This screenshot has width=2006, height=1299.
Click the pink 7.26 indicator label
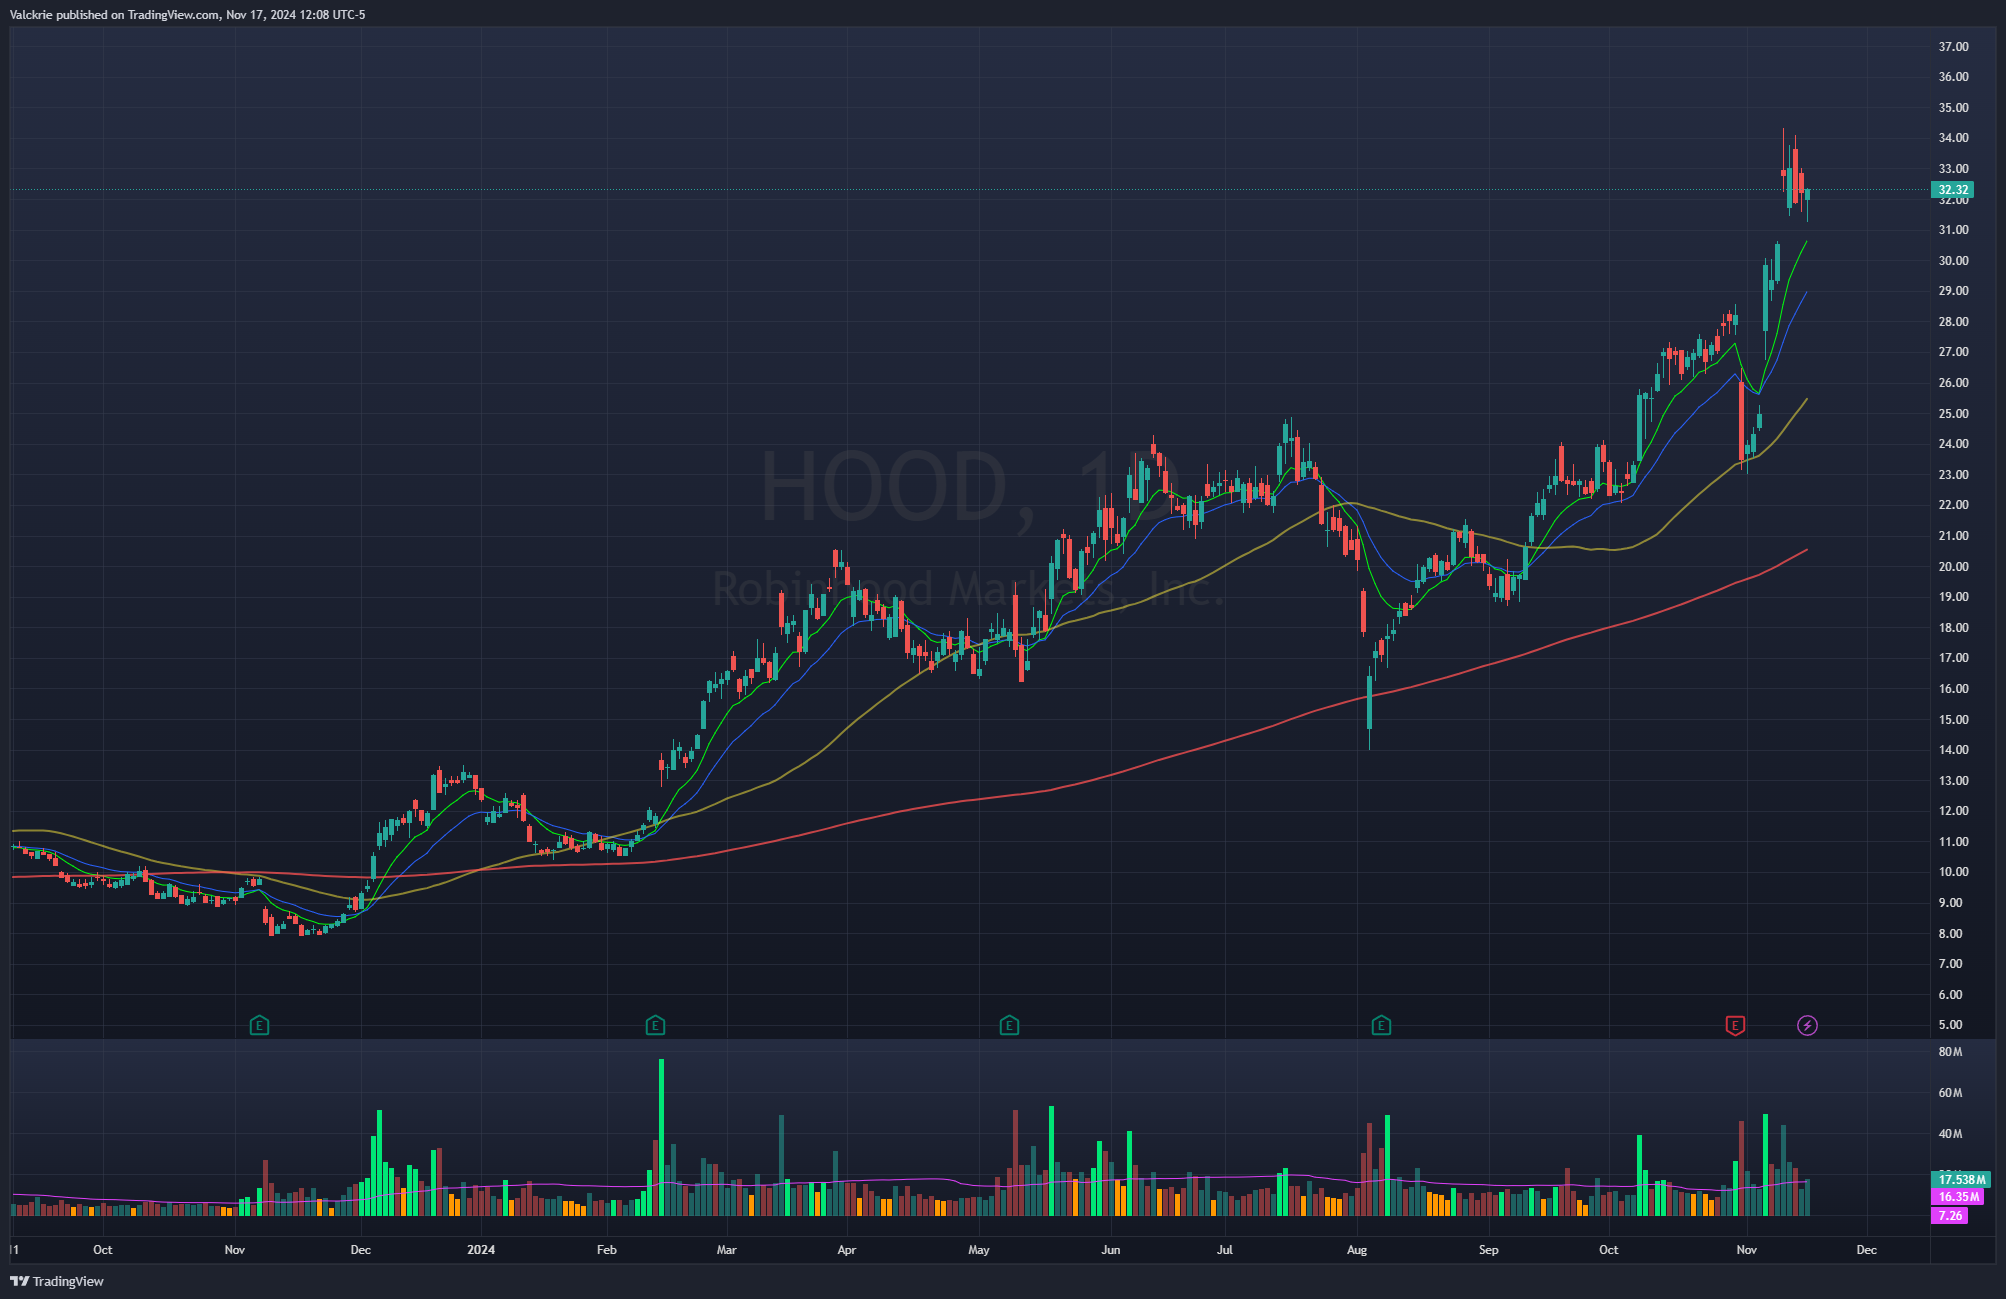(x=1949, y=1216)
